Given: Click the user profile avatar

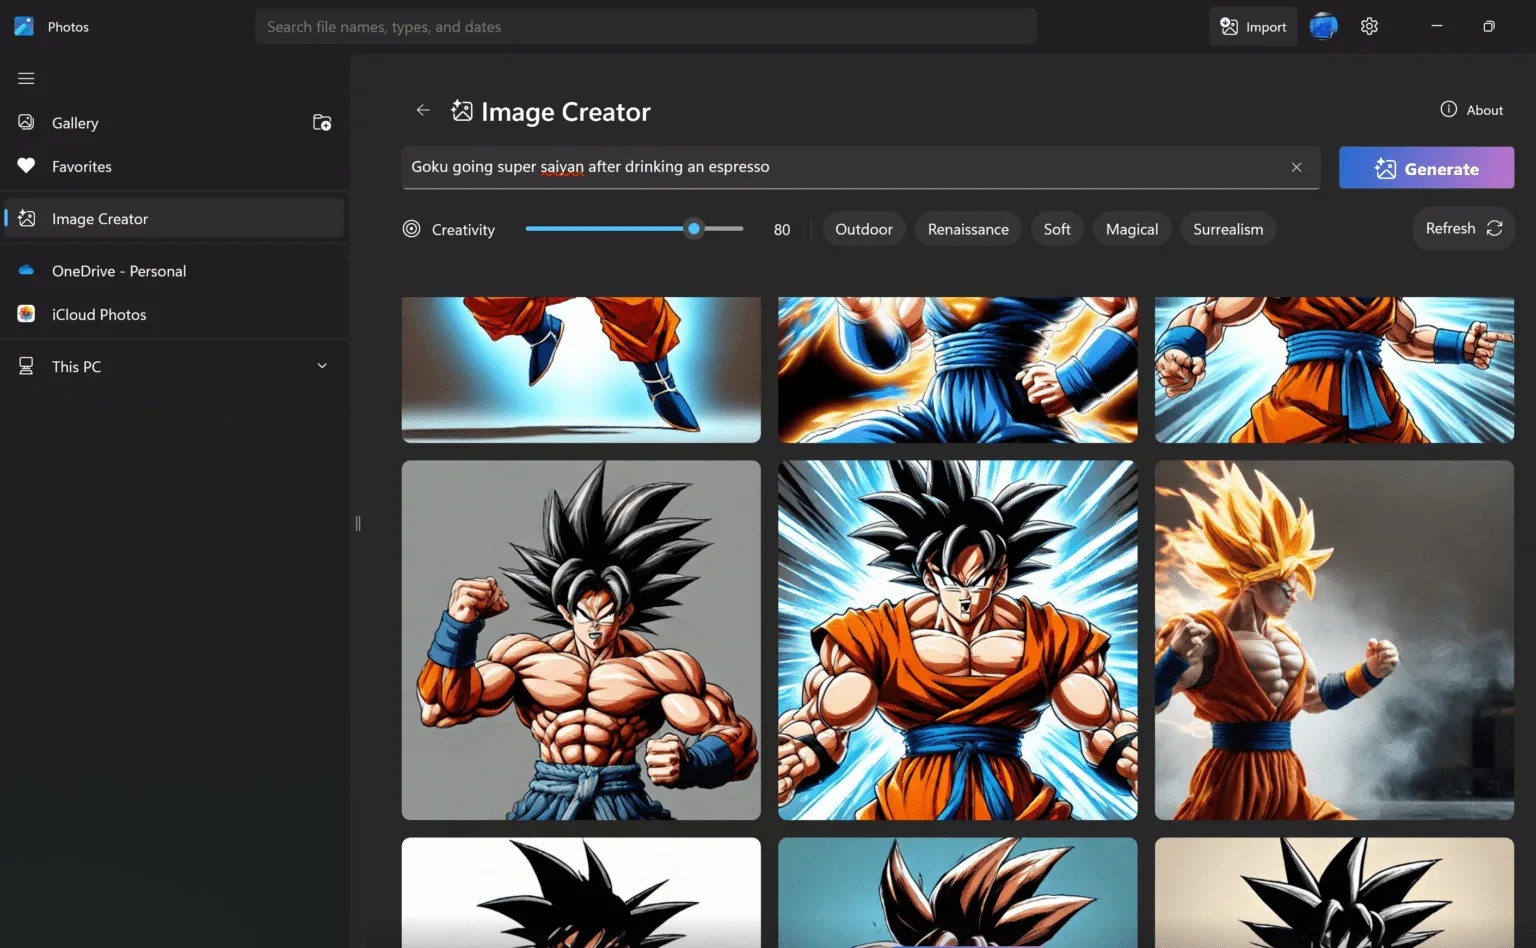Looking at the screenshot, I should point(1323,27).
